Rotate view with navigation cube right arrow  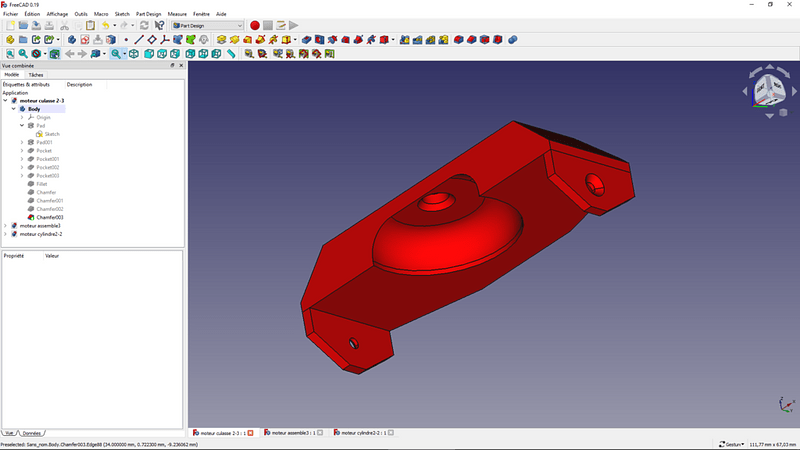click(794, 91)
